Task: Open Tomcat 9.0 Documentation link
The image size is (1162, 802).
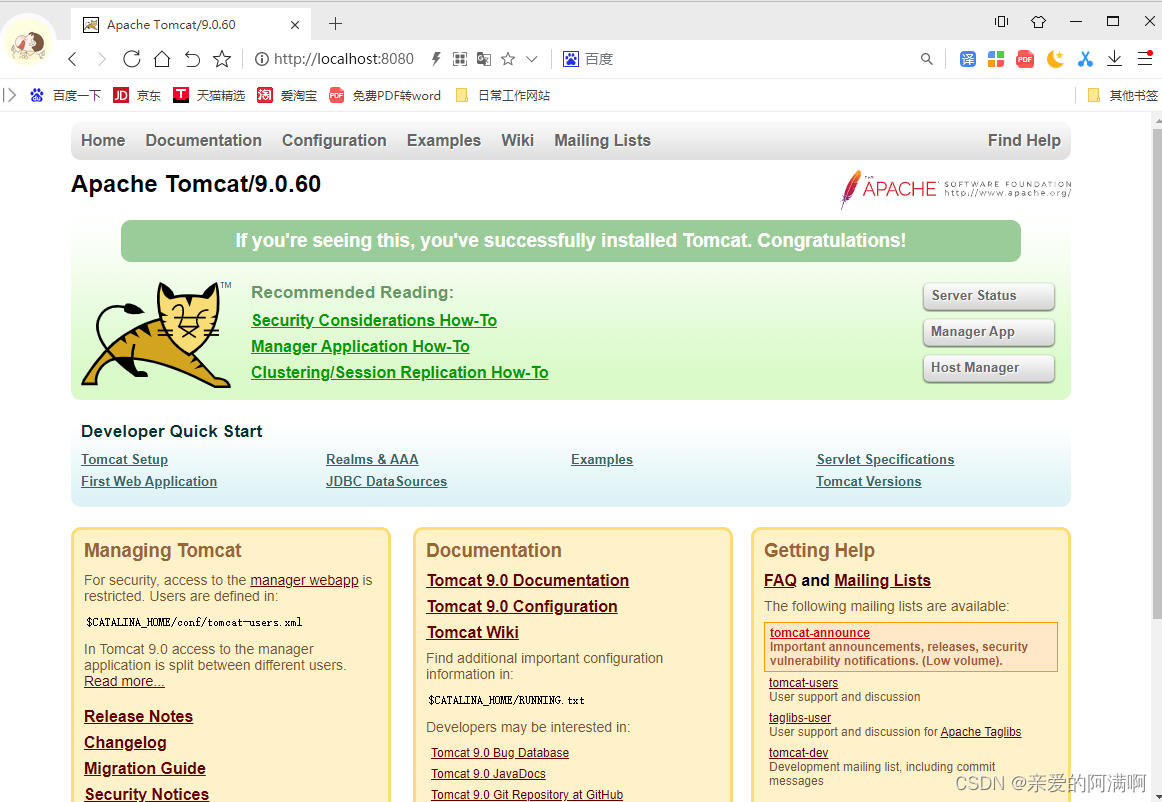Action: tap(528, 580)
